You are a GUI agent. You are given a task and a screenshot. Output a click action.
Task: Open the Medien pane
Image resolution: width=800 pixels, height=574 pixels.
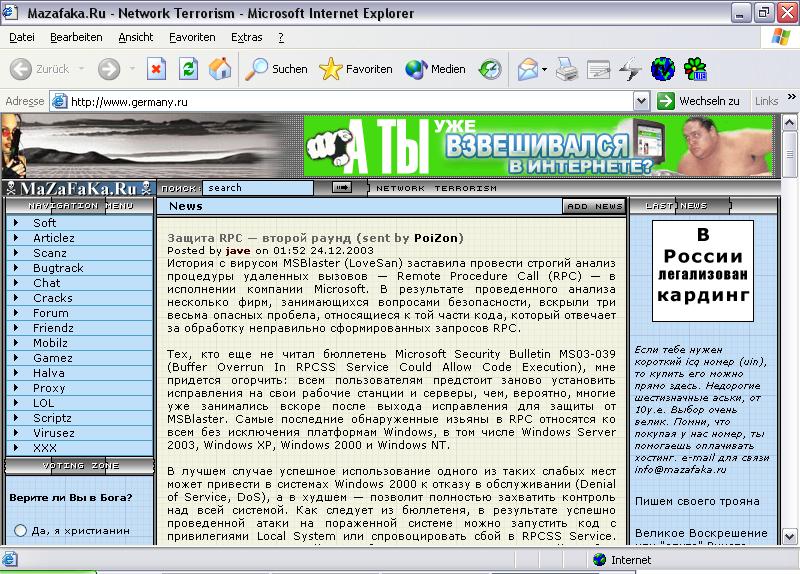[436, 69]
